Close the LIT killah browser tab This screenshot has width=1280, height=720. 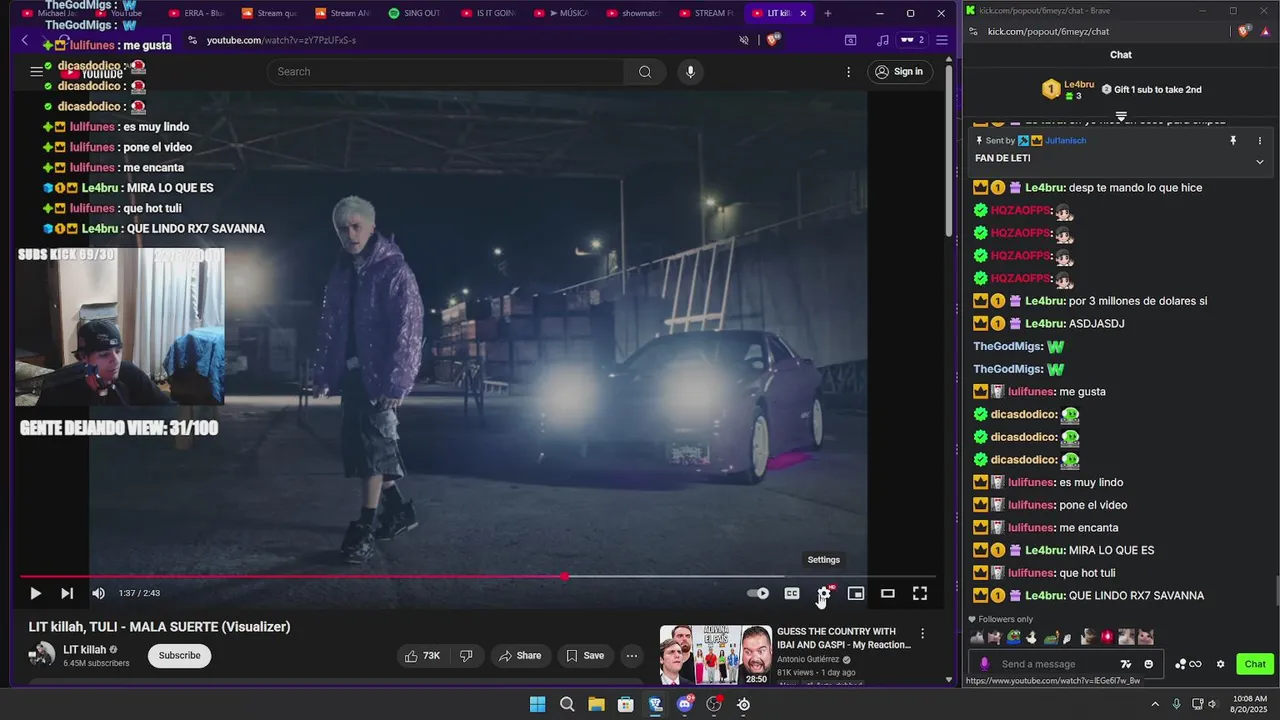(805, 13)
